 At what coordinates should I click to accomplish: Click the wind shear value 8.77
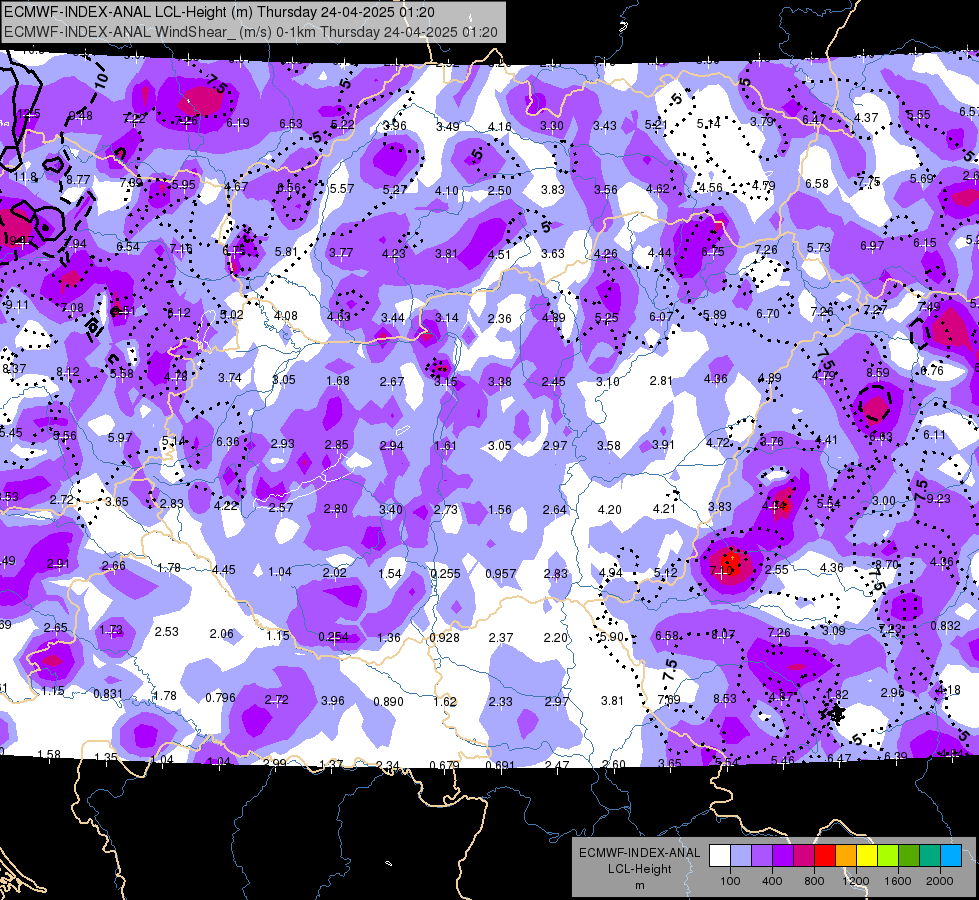click(78, 179)
